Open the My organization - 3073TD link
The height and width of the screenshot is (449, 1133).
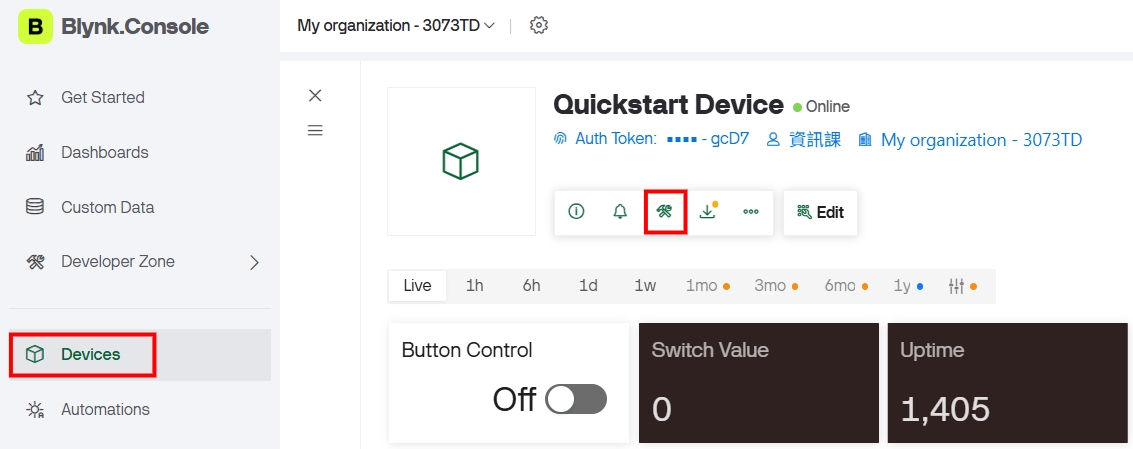pos(980,140)
